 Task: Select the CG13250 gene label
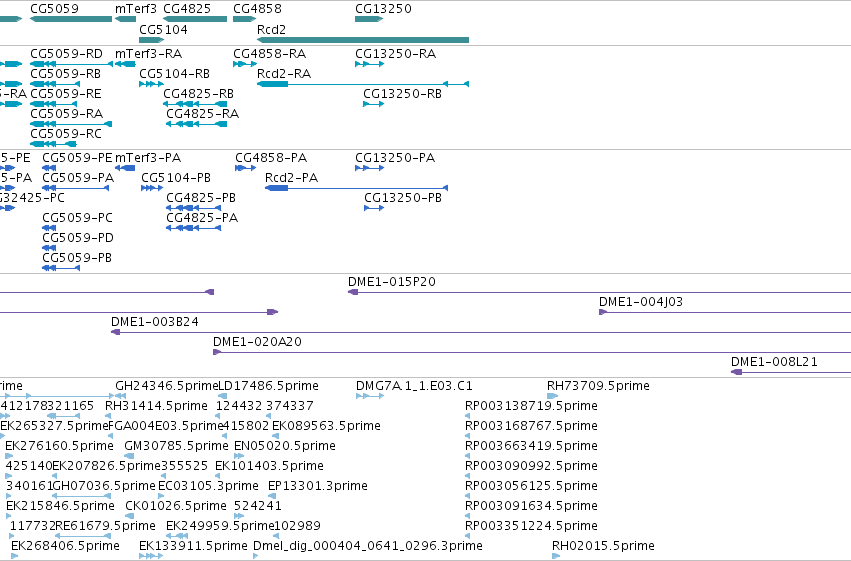tap(383, 9)
